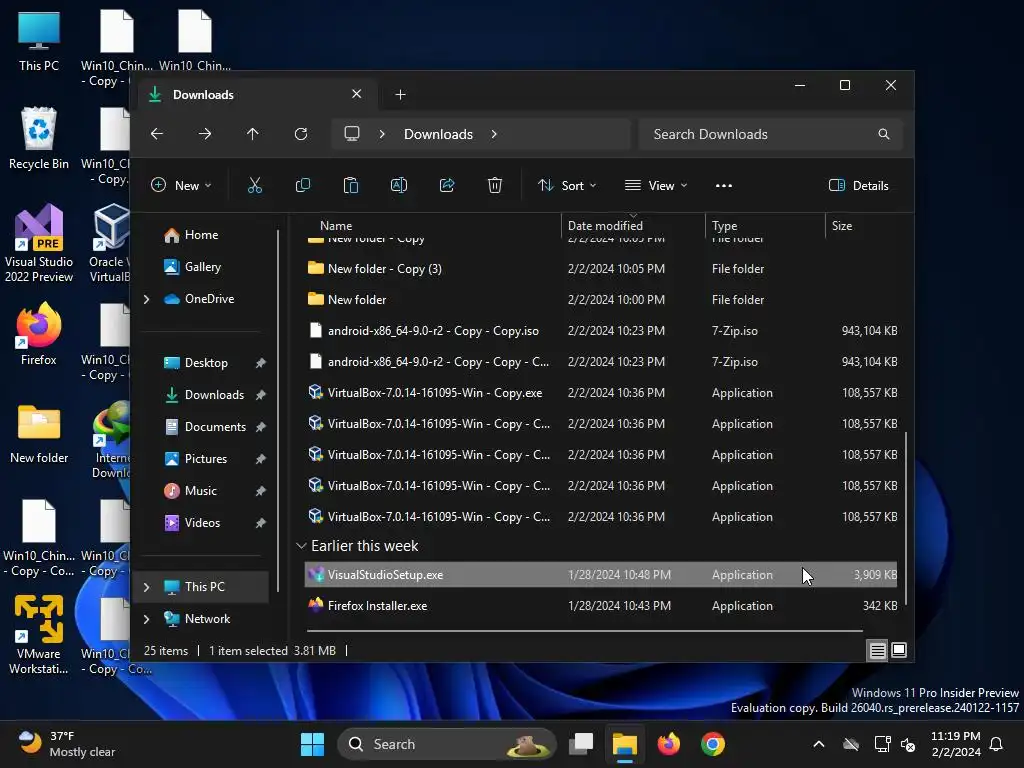
Task: Close the Downloads tab
Action: [x=357, y=94]
